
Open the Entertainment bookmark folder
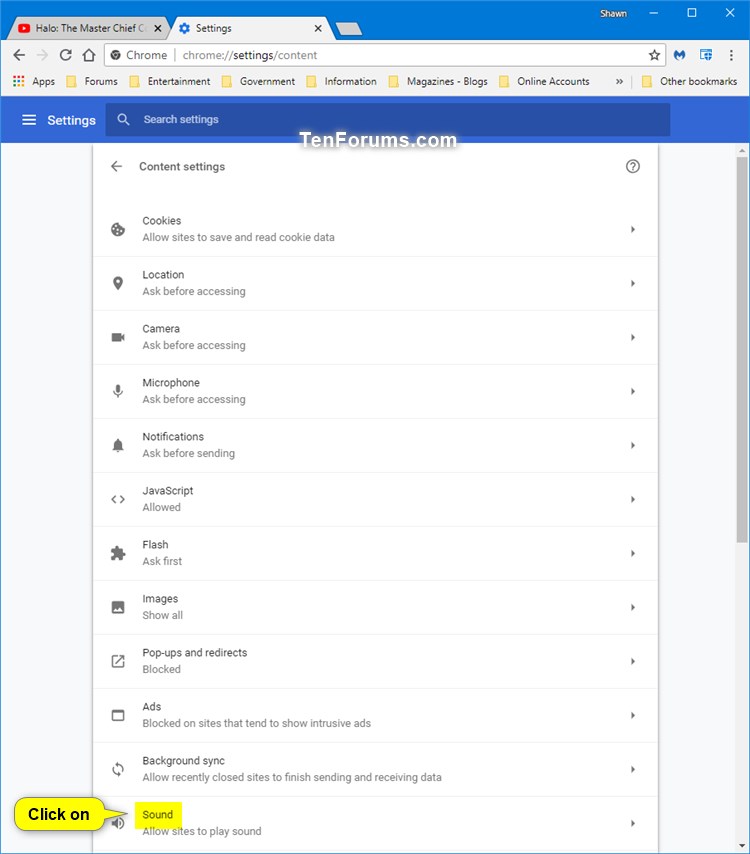[170, 81]
